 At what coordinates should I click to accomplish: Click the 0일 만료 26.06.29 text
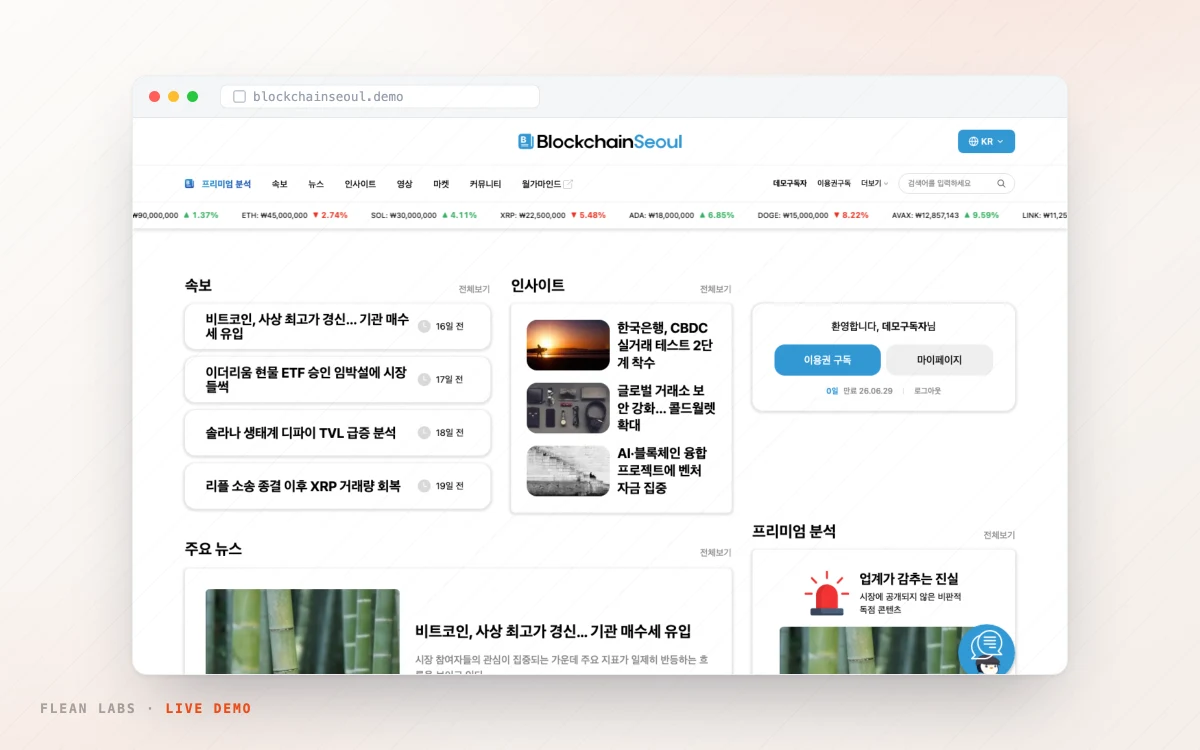pos(858,391)
